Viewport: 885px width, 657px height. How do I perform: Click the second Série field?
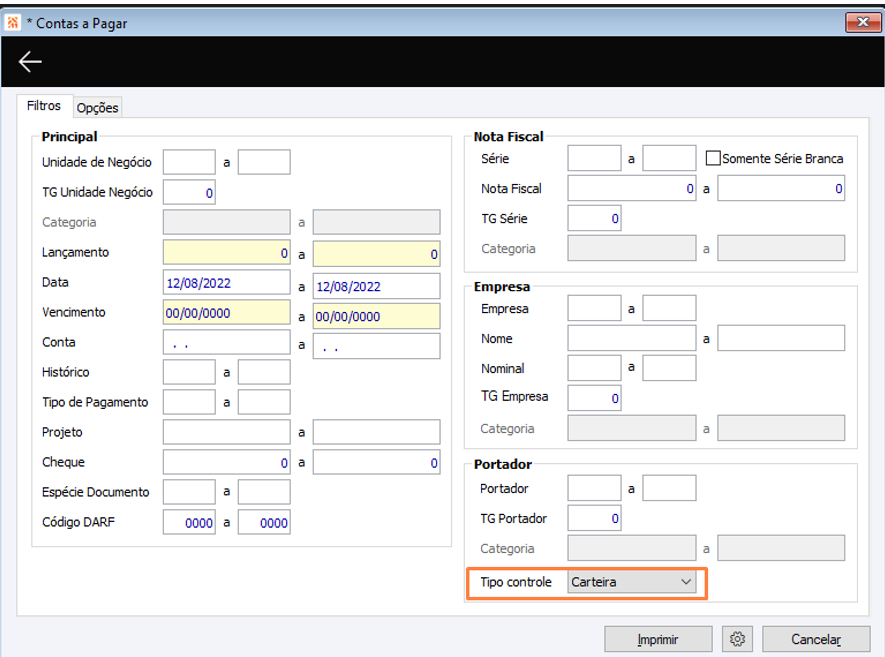(x=669, y=158)
